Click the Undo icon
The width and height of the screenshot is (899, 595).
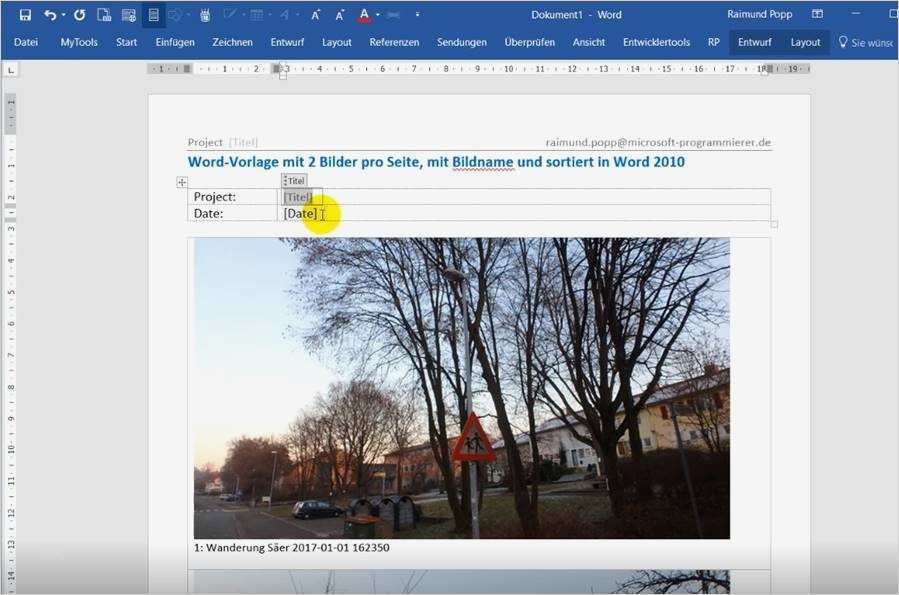[50, 15]
